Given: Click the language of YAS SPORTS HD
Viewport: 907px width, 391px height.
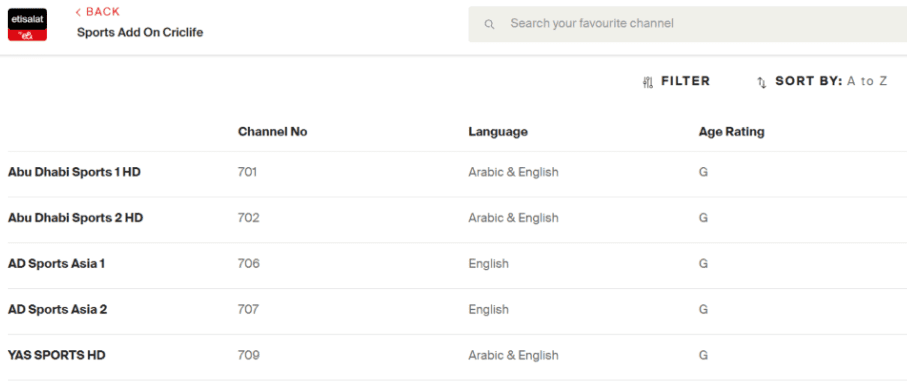Looking at the screenshot, I should coord(514,355).
